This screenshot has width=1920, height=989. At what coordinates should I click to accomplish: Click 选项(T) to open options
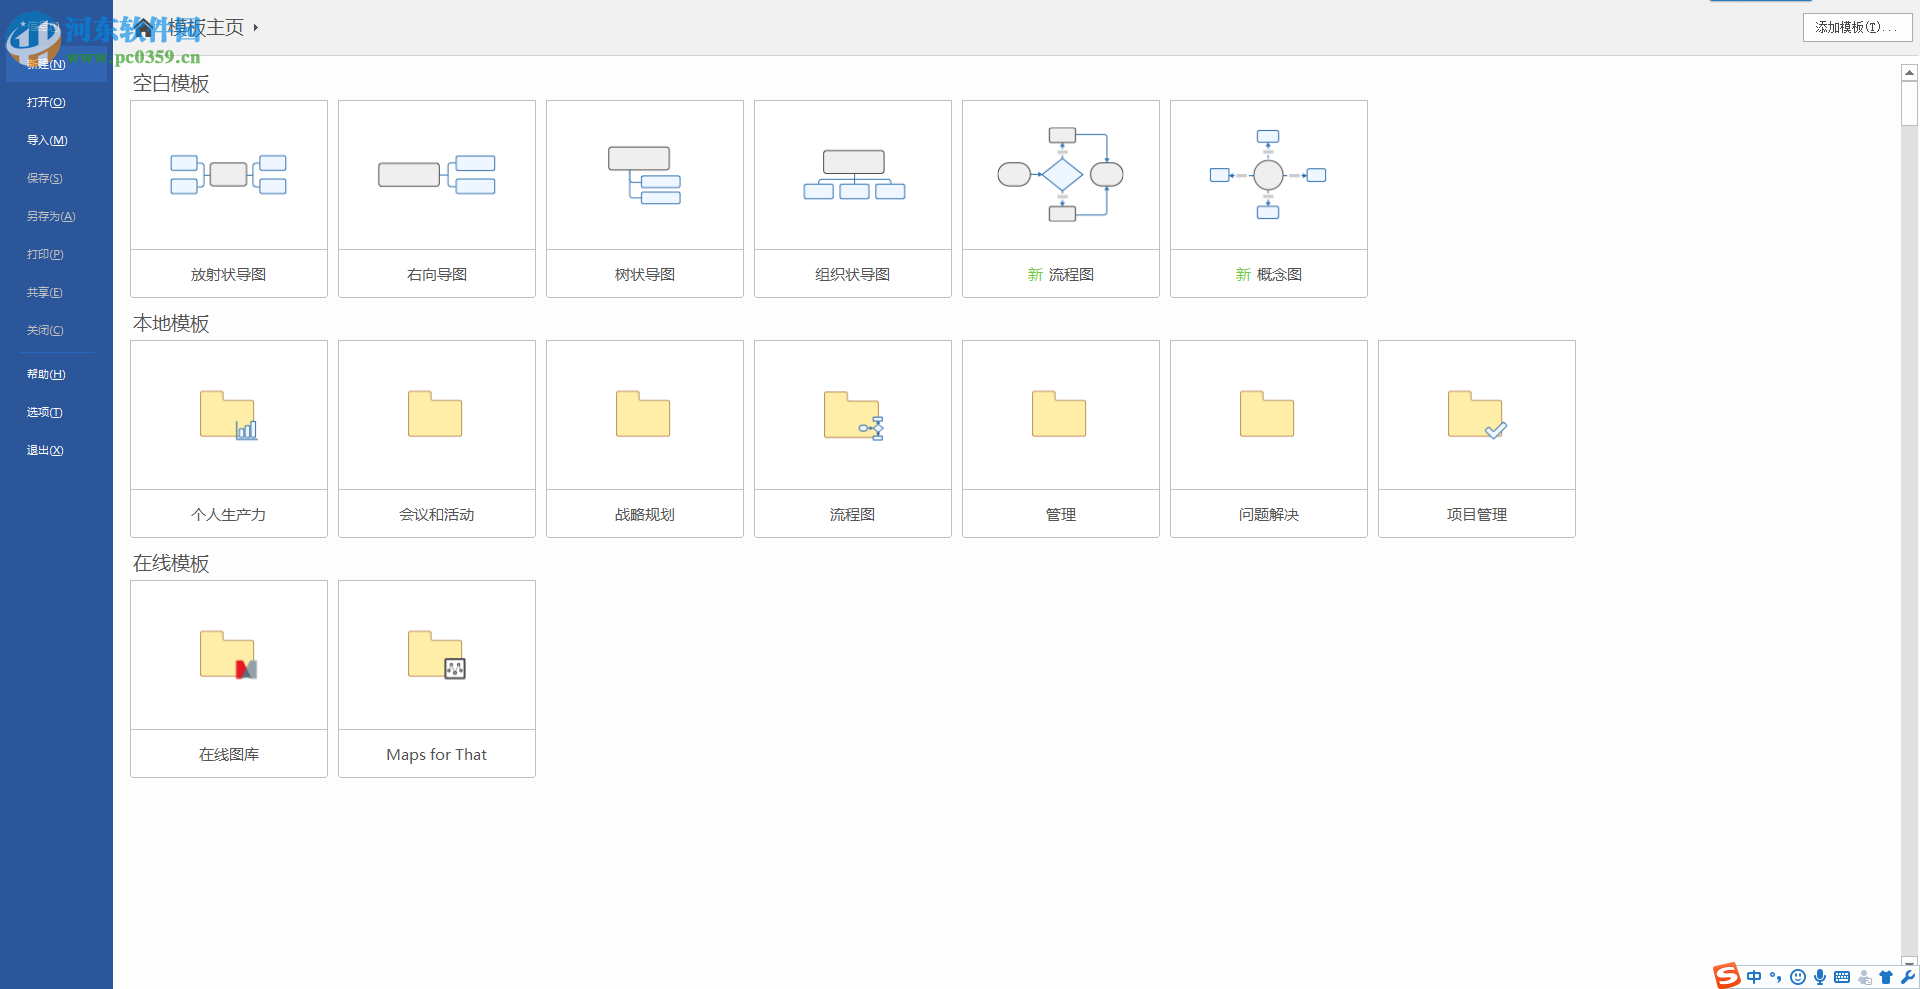tap(44, 412)
